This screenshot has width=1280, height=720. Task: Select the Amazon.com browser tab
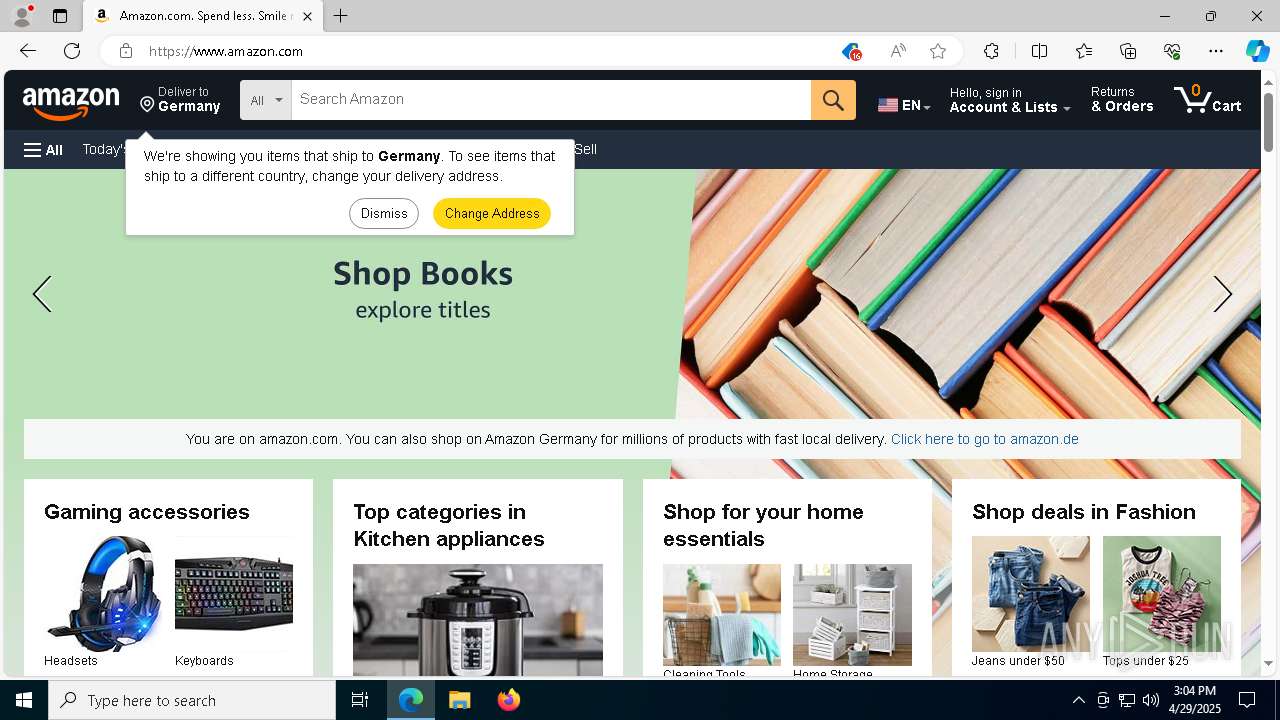pos(202,16)
